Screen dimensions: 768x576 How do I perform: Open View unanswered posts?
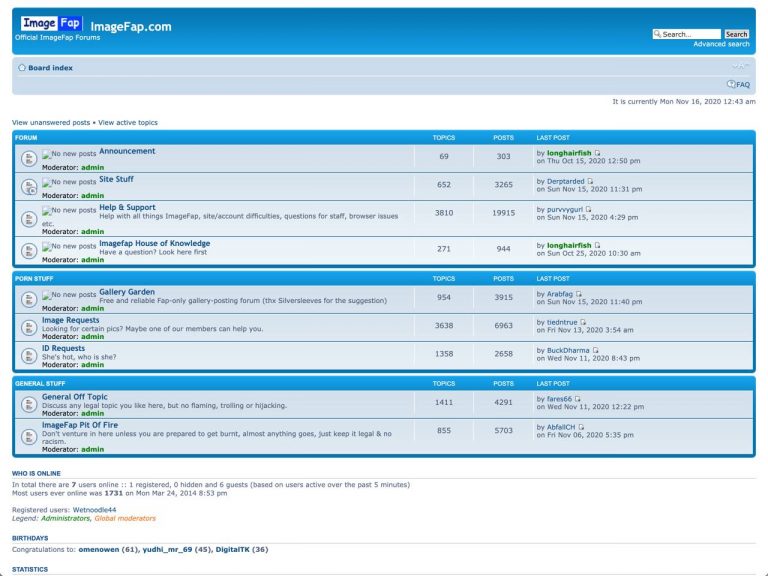[51, 122]
